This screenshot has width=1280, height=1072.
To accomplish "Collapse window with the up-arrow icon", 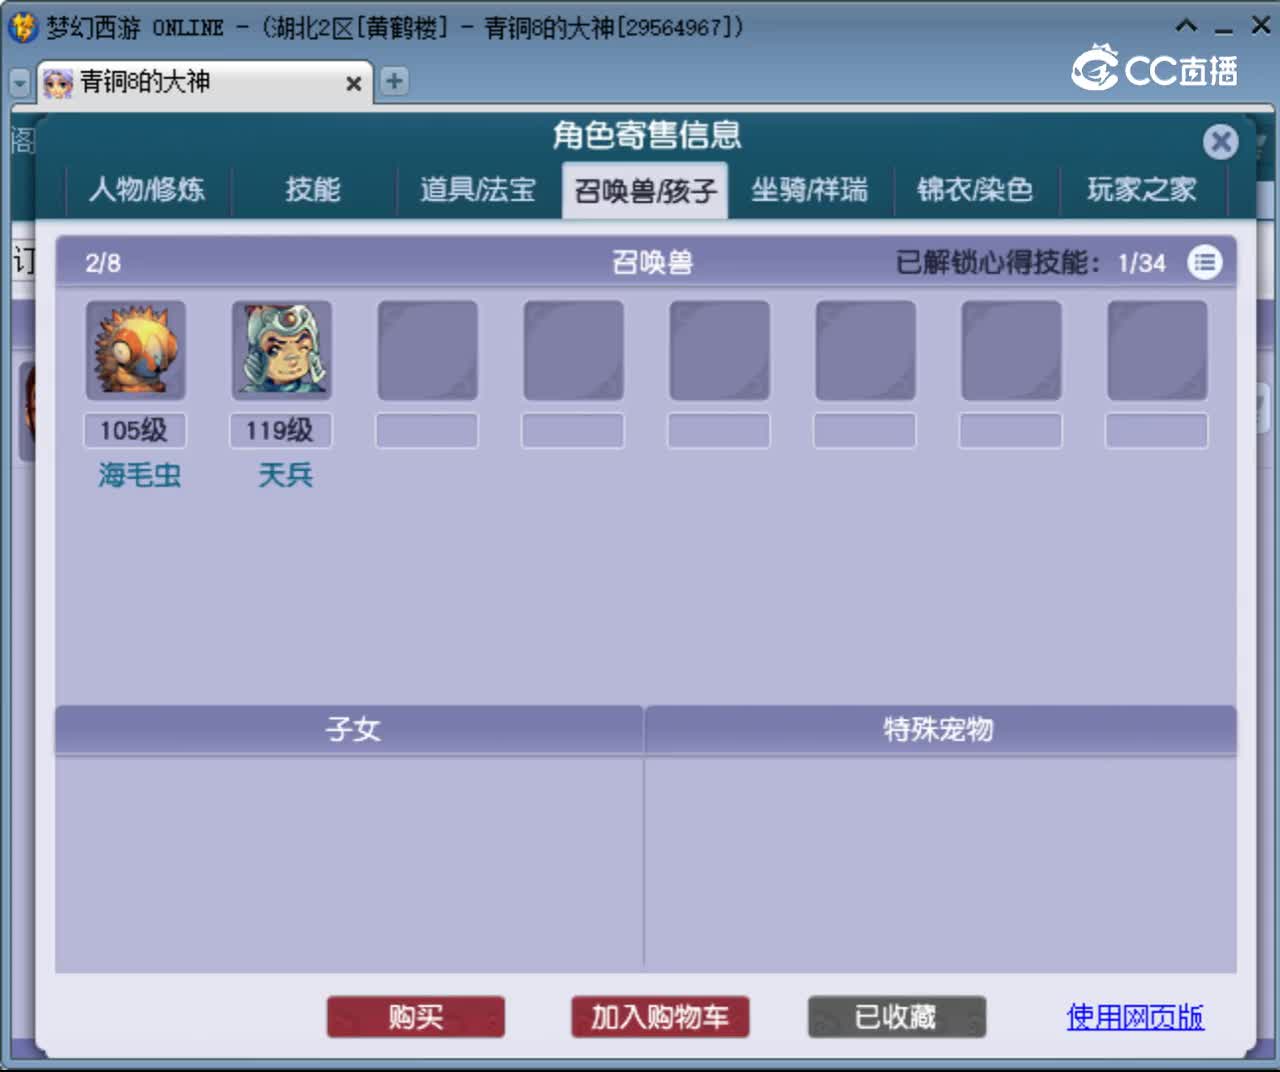I will tap(1186, 27).
